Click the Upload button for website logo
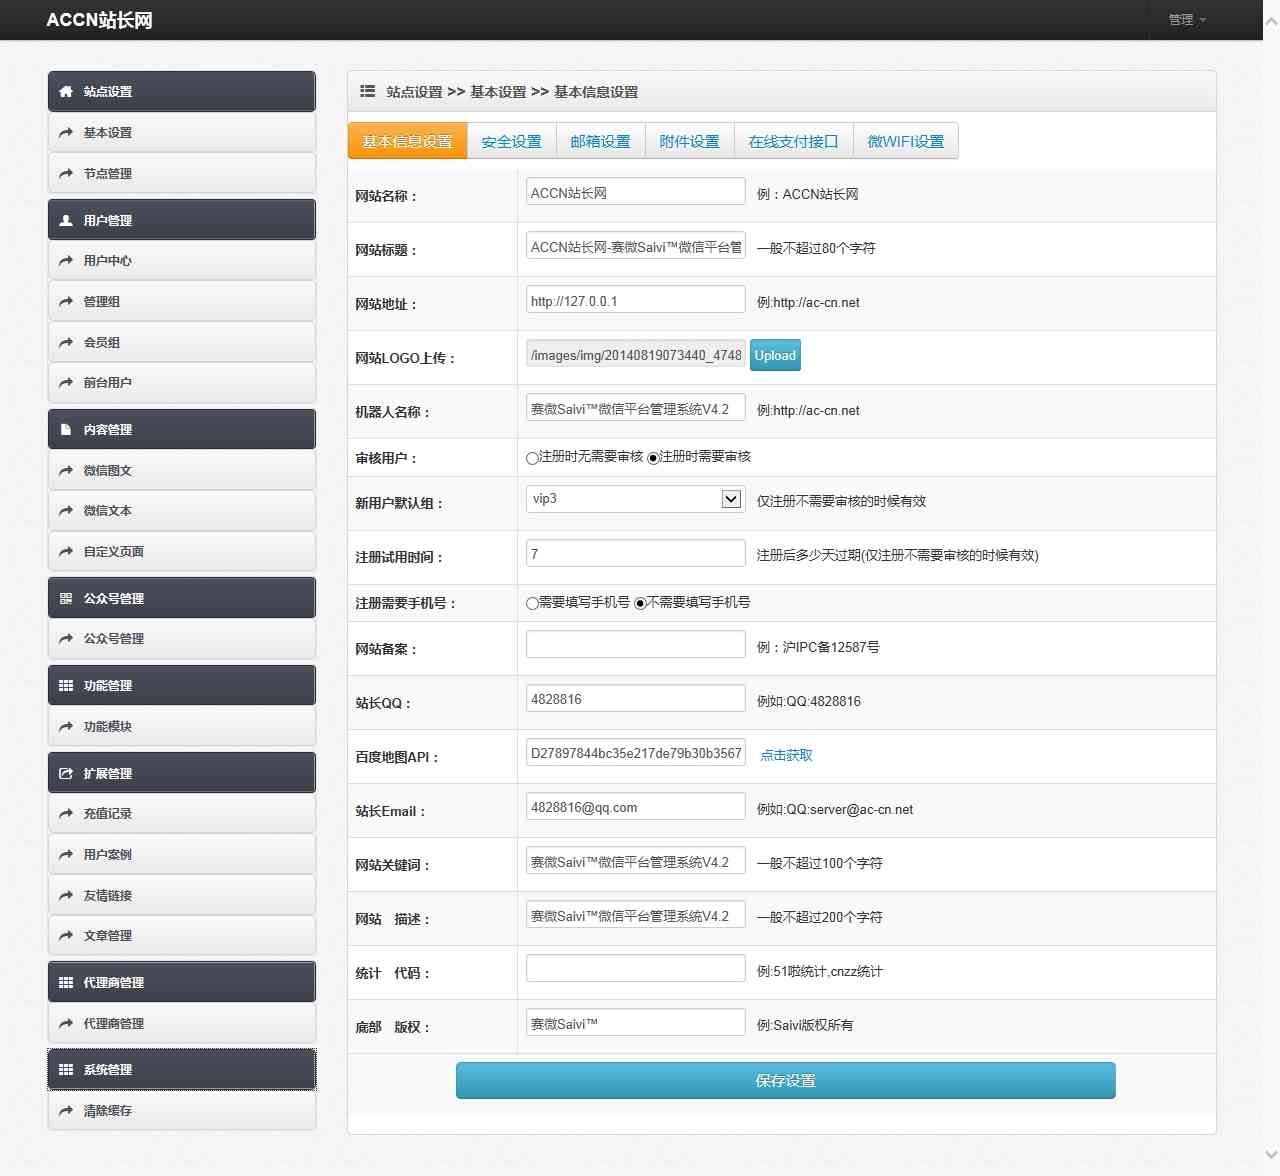The image size is (1280, 1176). click(x=775, y=356)
